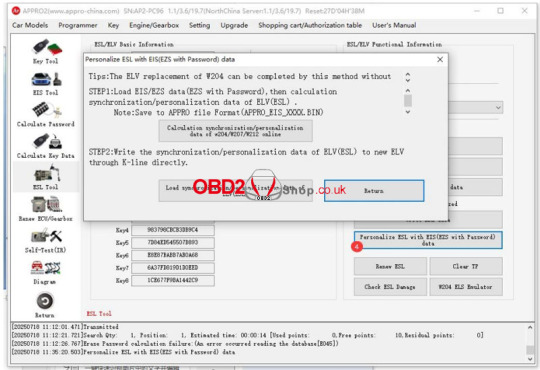Click Load synchronization/personalization data button

(236, 191)
